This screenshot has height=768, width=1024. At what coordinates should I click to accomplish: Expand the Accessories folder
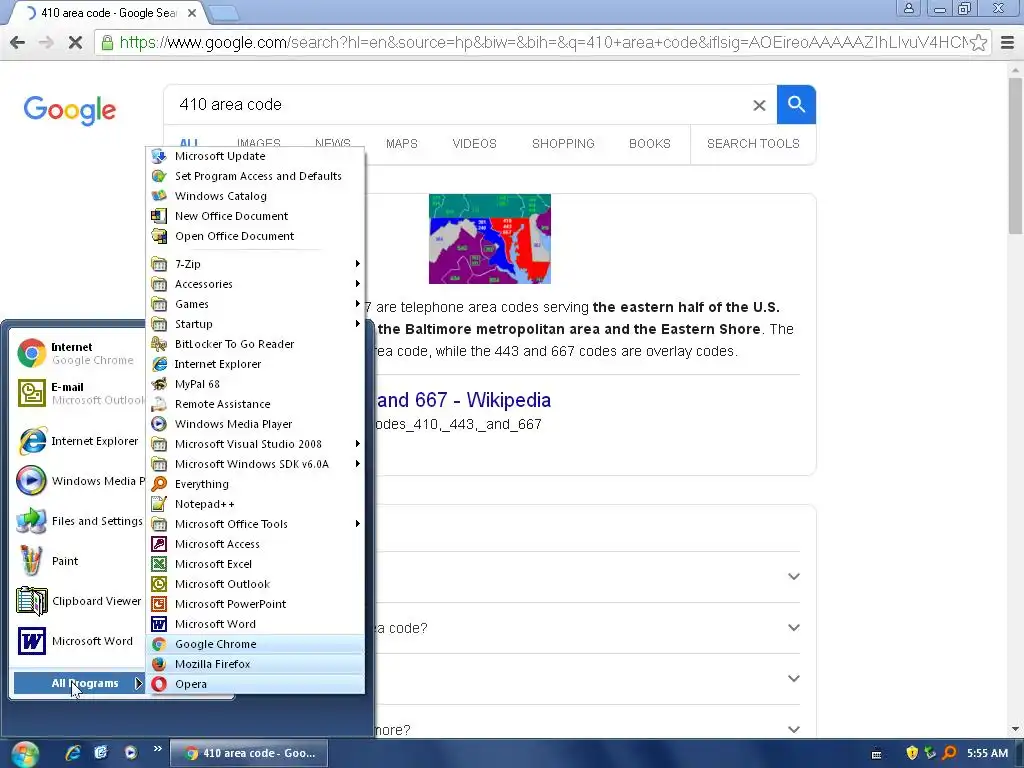[x=255, y=284]
